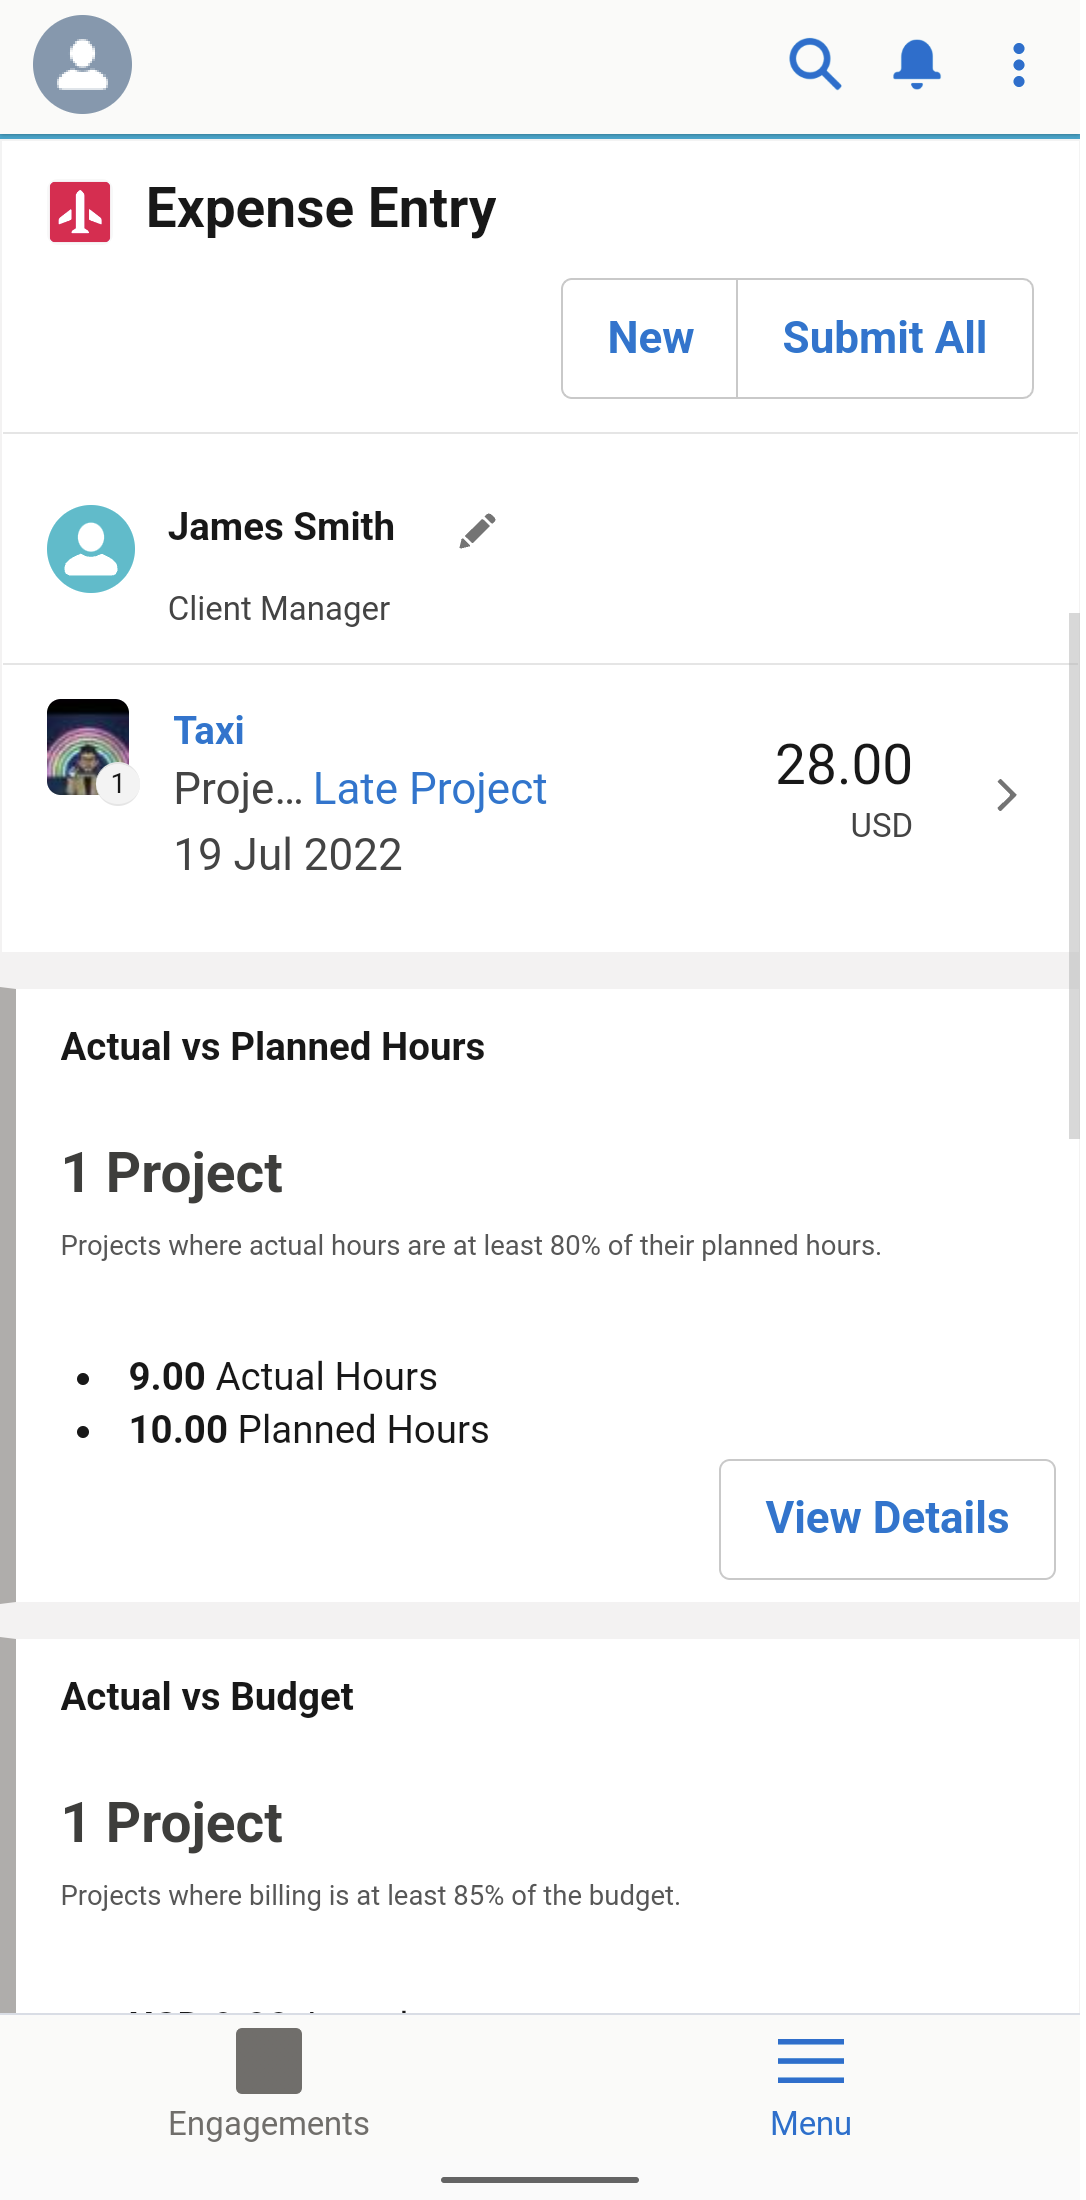
Task: Edit James Smith with pencil icon
Action: (x=477, y=531)
